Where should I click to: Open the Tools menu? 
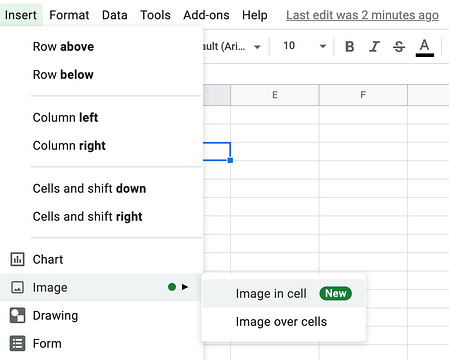pyautogui.click(x=155, y=15)
